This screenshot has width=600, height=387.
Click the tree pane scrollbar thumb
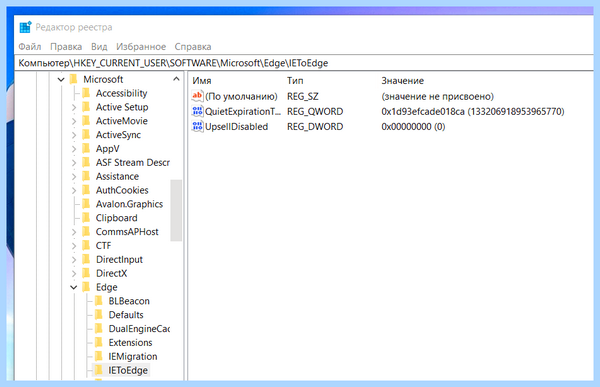pyautogui.click(x=176, y=210)
